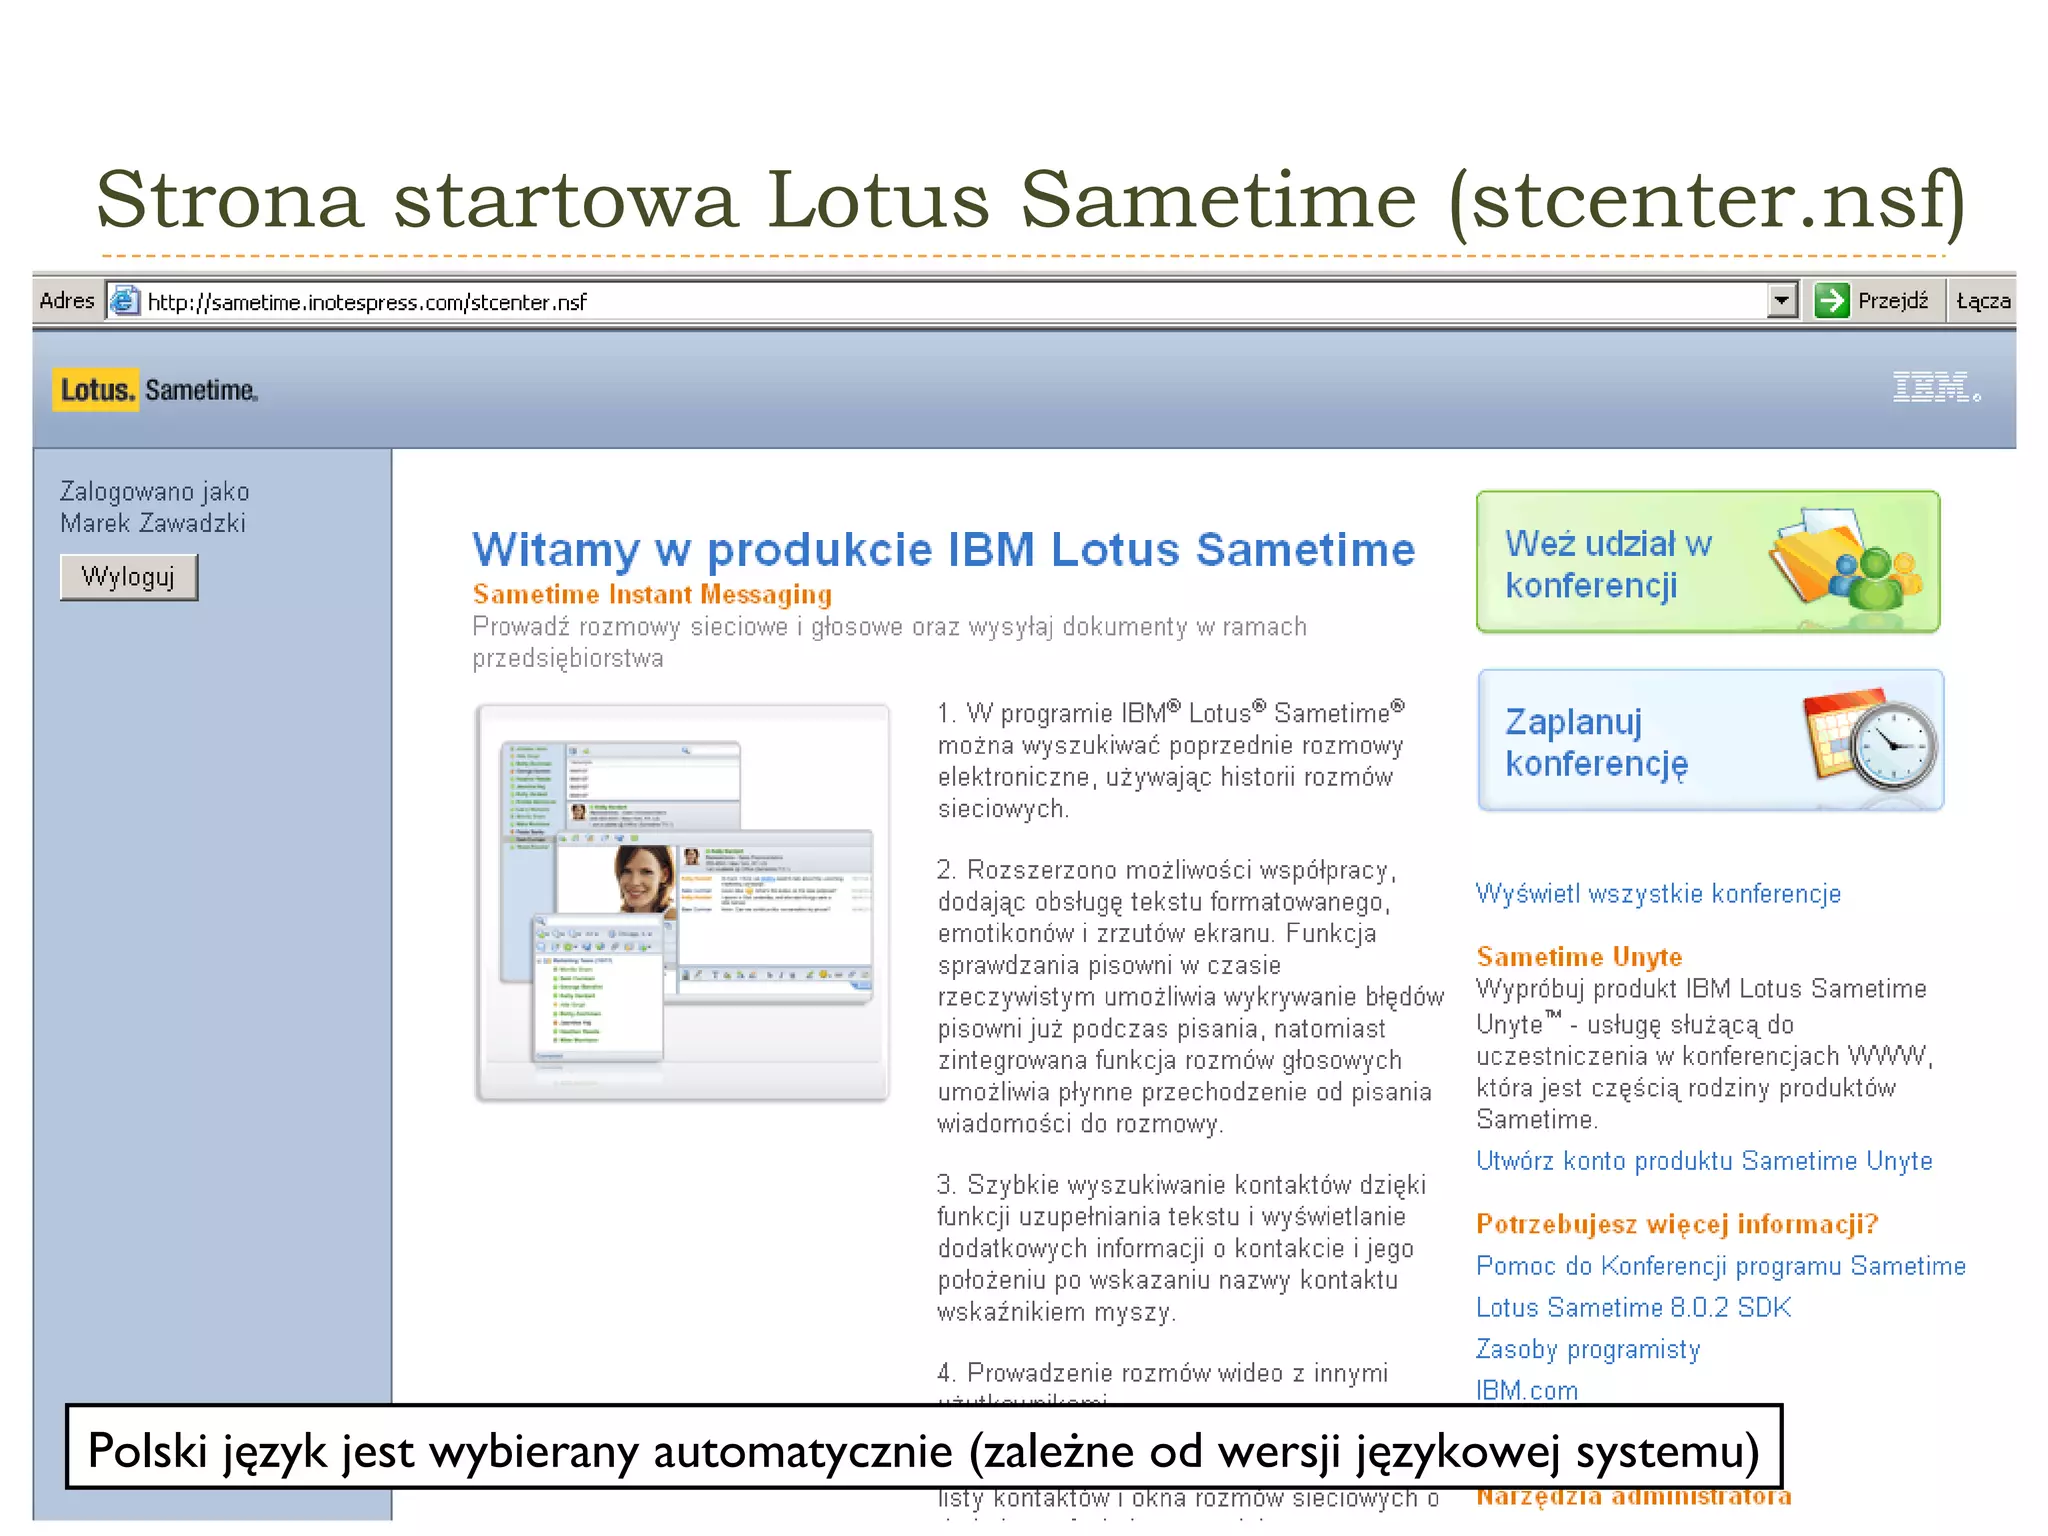Click the calendar clock schedule icon

pyautogui.click(x=1870, y=740)
